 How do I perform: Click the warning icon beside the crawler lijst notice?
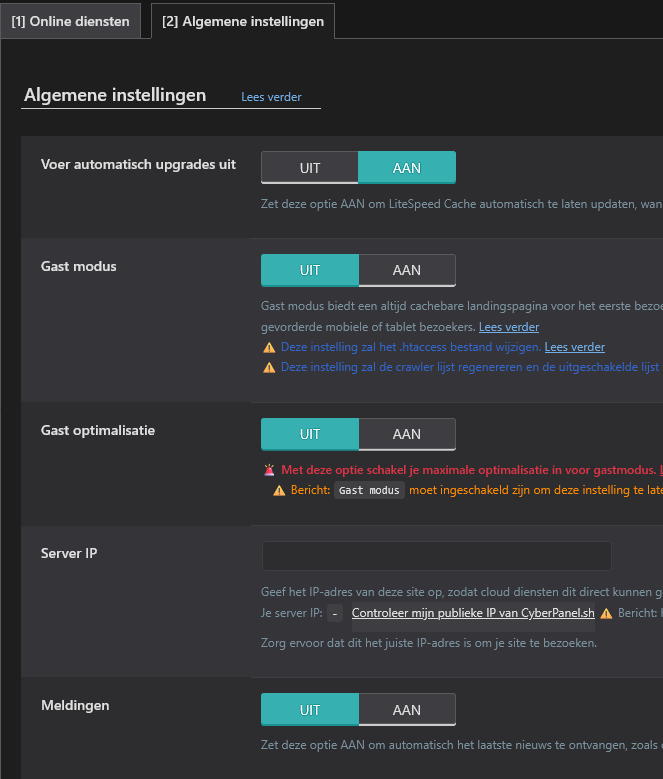(269, 367)
